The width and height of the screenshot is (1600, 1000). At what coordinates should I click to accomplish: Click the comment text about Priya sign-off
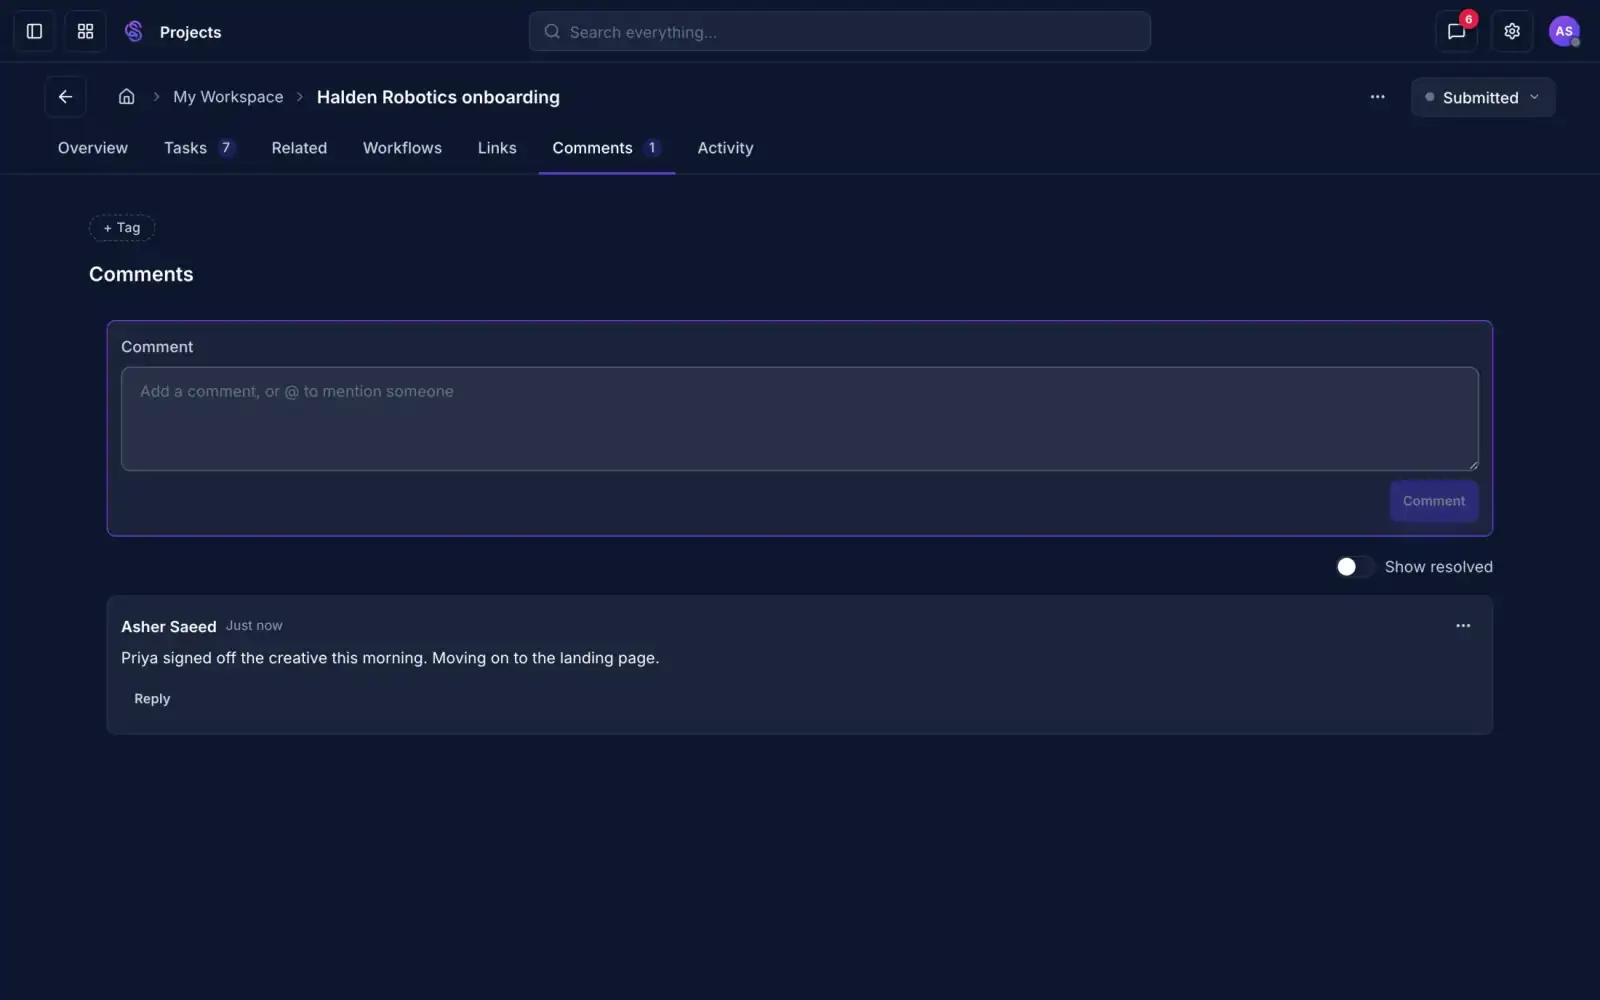pos(390,658)
